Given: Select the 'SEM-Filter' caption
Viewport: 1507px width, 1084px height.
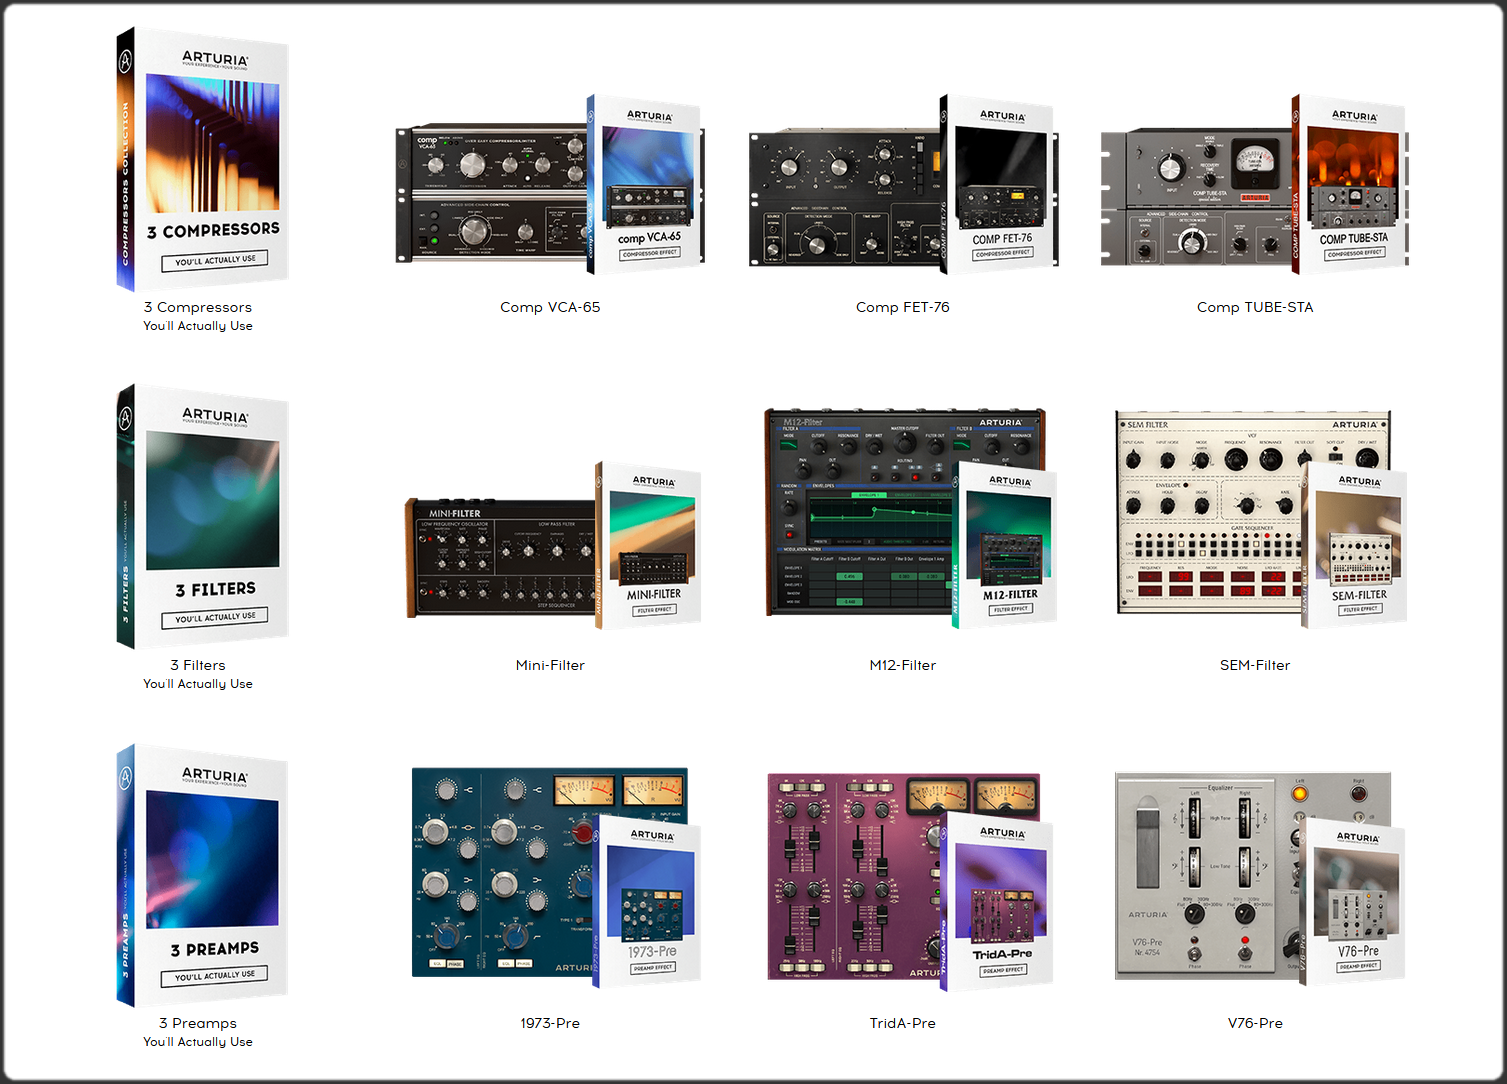Looking at the screenshot, I should point(1255,665).
